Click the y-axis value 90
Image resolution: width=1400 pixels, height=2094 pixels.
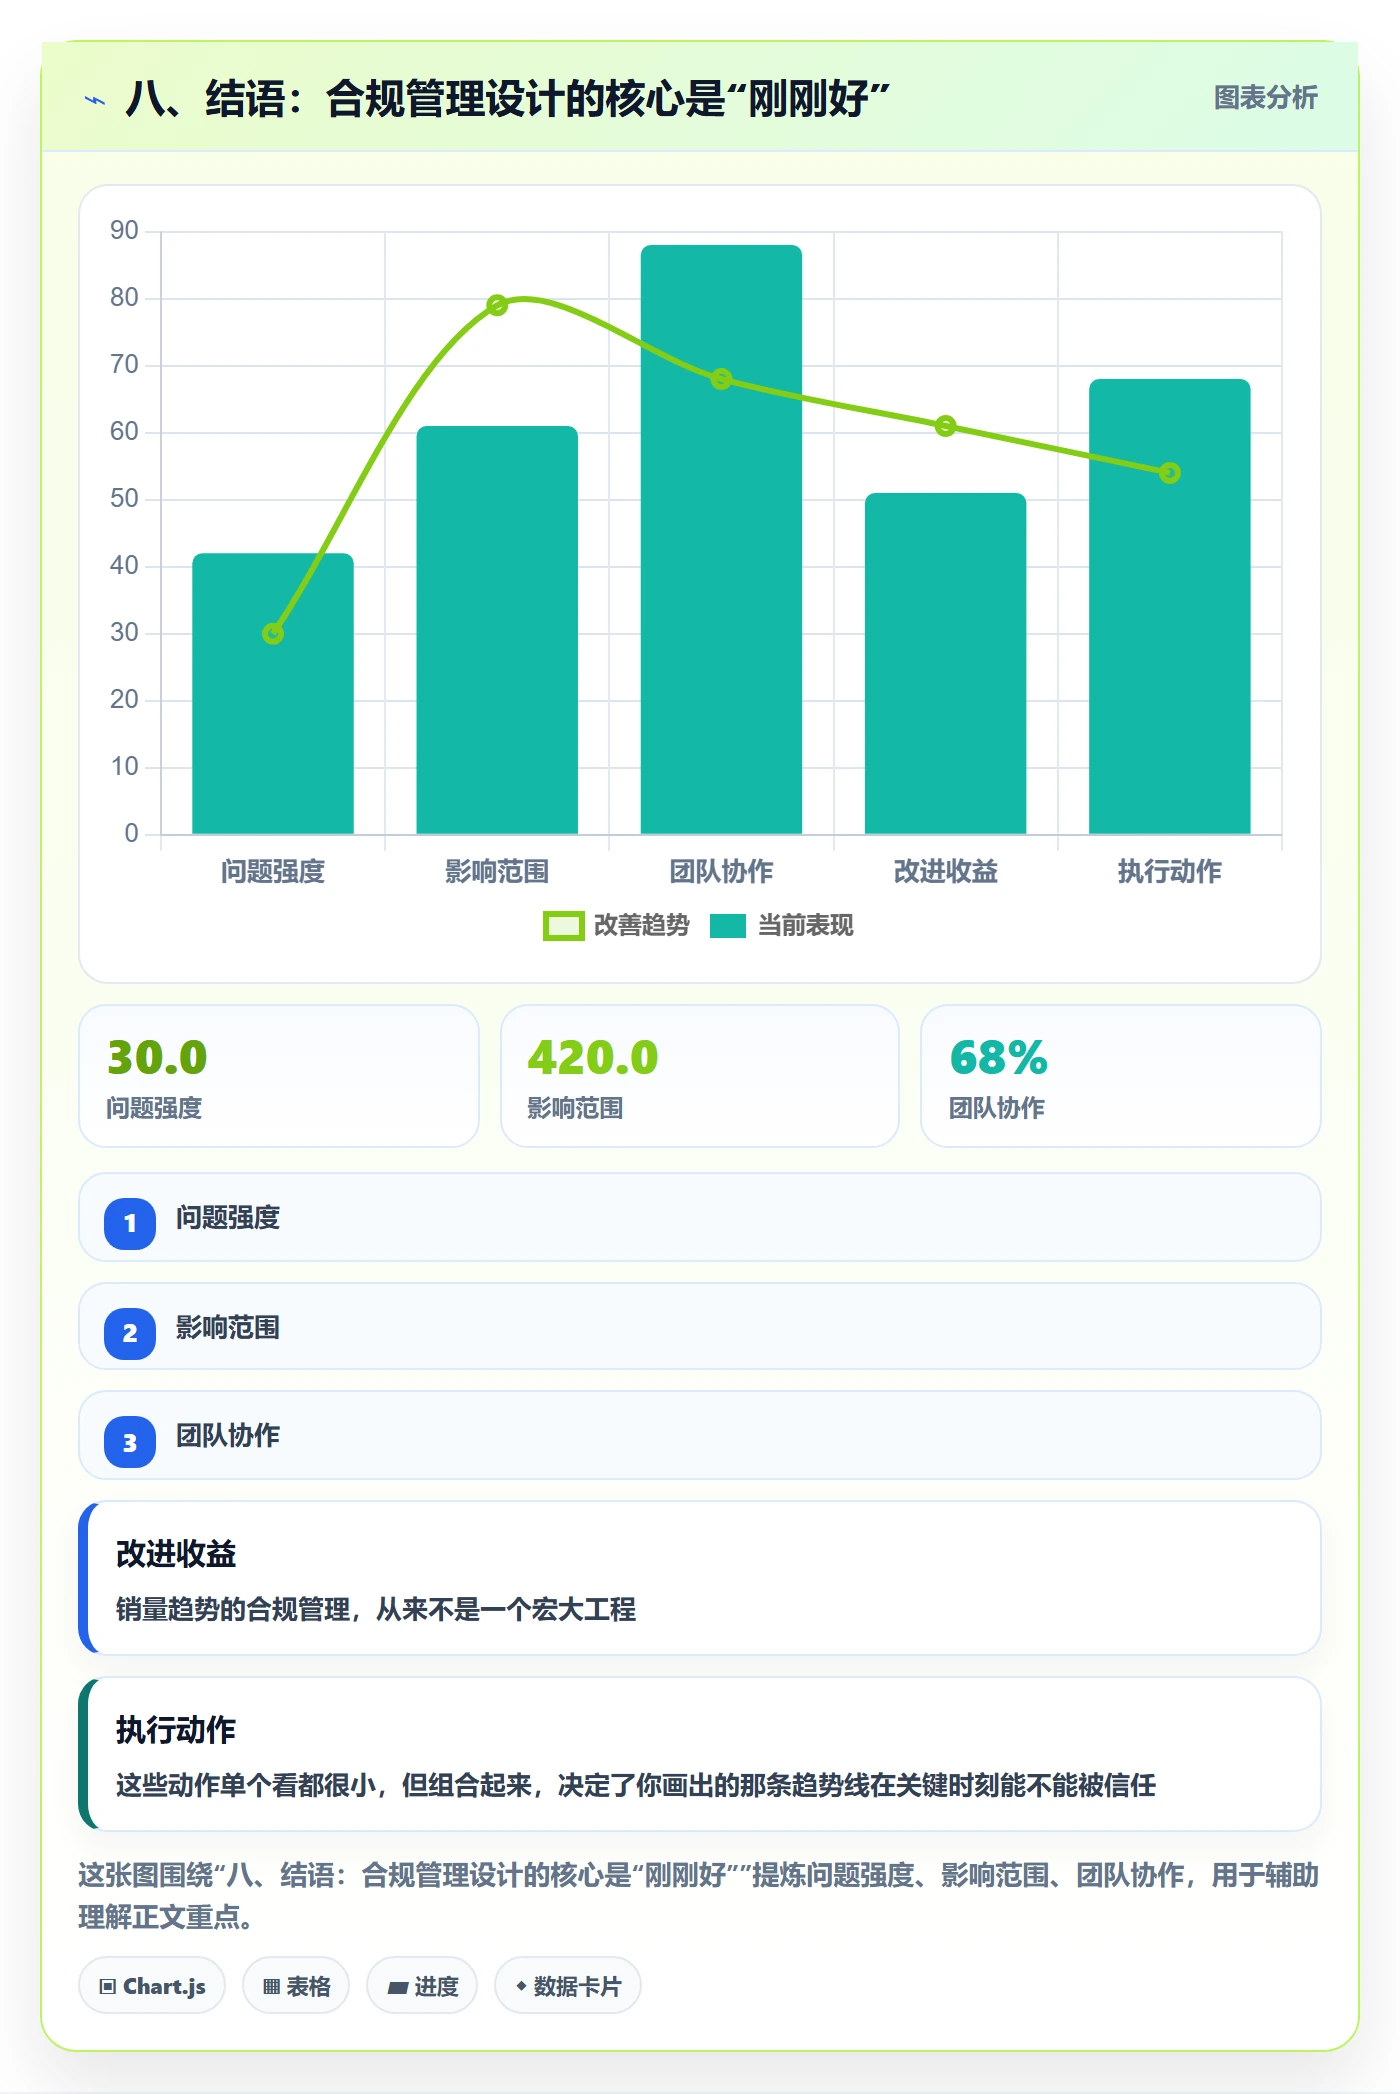pos(124,231)
